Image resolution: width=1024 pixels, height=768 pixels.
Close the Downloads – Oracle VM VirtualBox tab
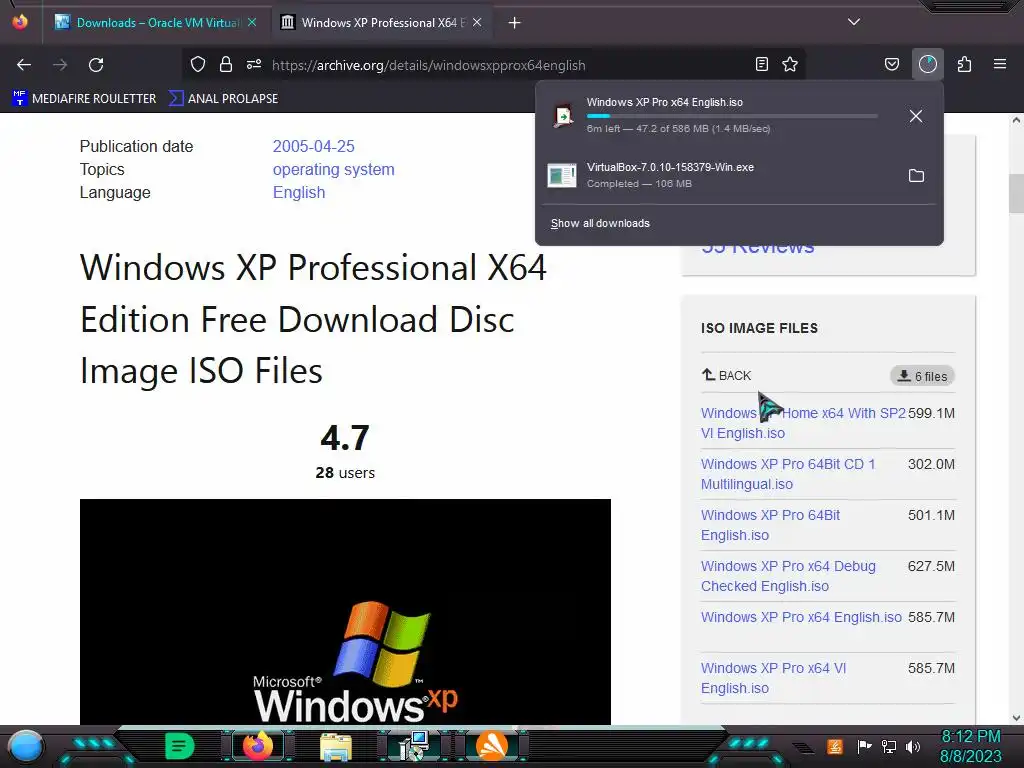tap(252, 22)
